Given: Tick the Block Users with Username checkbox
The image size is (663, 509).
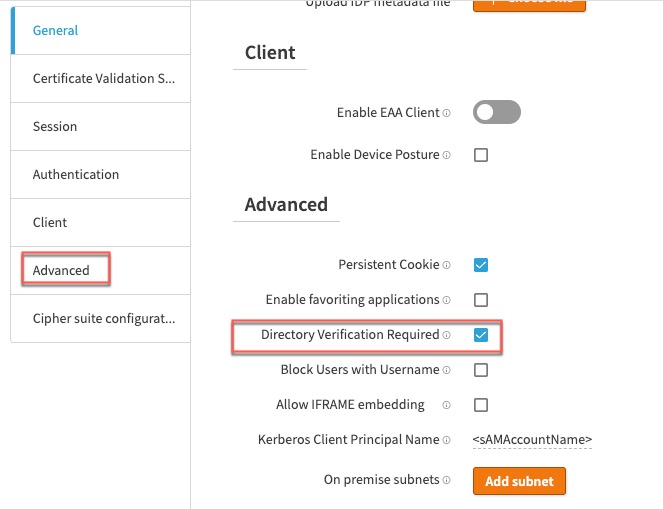Looking at the screenshot, I should pos(481,370).
